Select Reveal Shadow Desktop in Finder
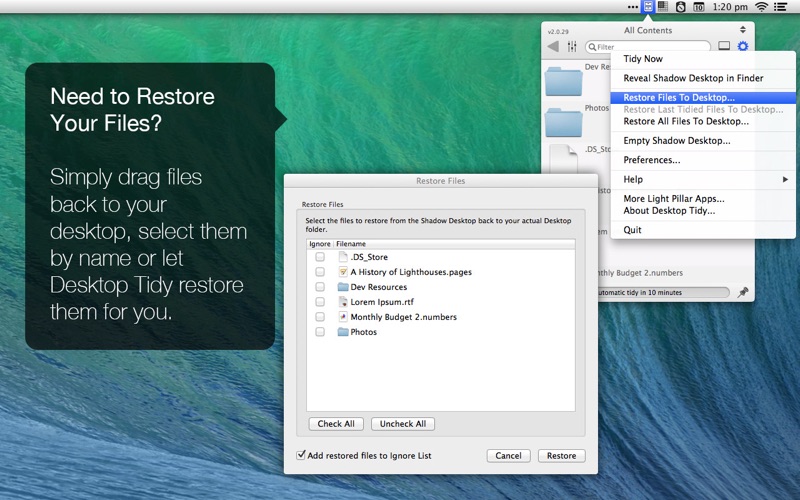Image resolution: width=800 pixels, height=500 pixels. (703, 78)
